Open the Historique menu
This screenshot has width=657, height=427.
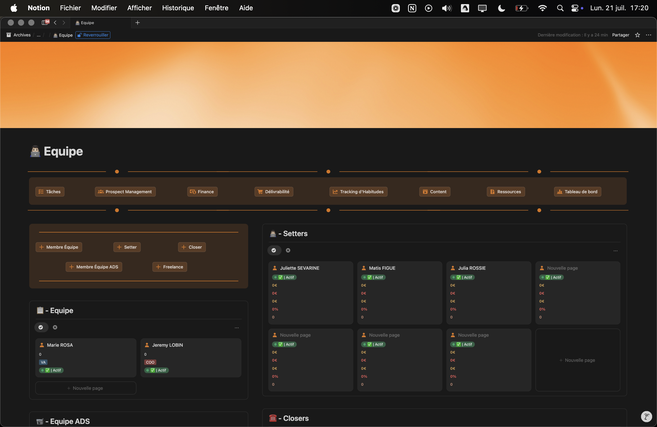pos(178,8)
